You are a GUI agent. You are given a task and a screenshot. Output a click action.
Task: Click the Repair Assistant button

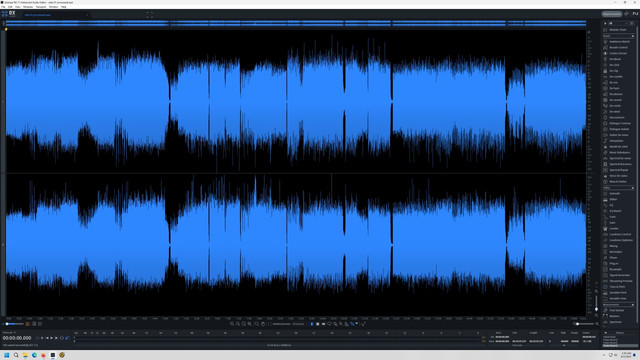click(611, 14)
